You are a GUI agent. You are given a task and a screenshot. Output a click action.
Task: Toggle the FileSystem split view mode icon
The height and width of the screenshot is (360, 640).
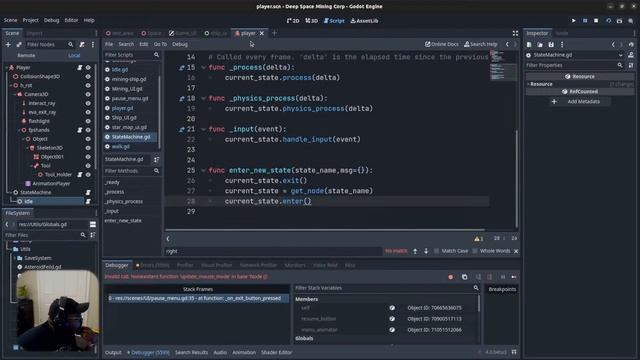coord(93,224)
